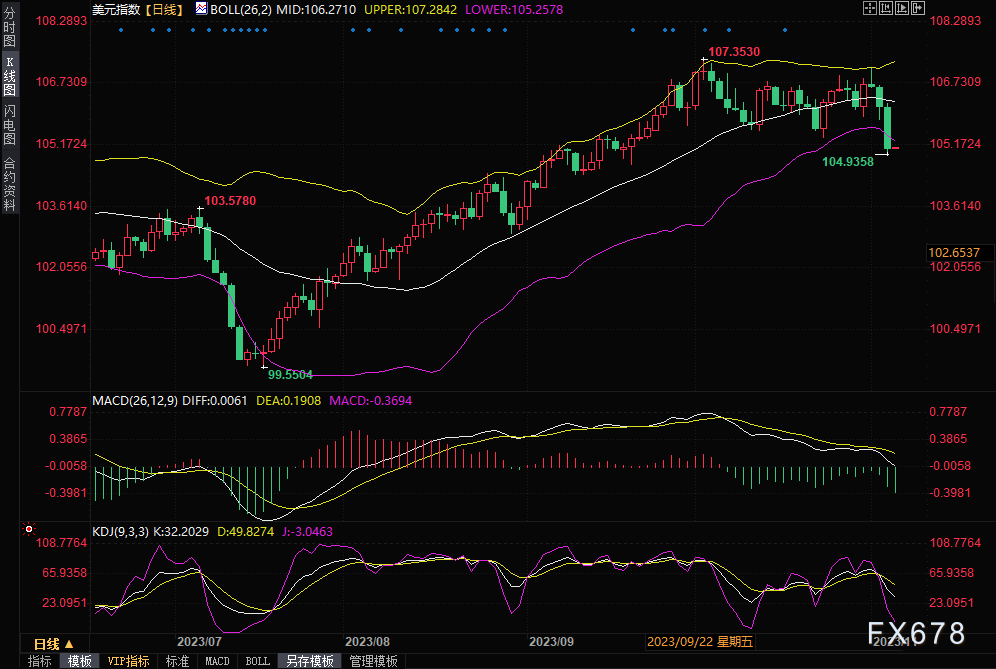Click the export-right arrow icon in chart toolbar
The image size is (996, 669).
click(x=918, y=8)
